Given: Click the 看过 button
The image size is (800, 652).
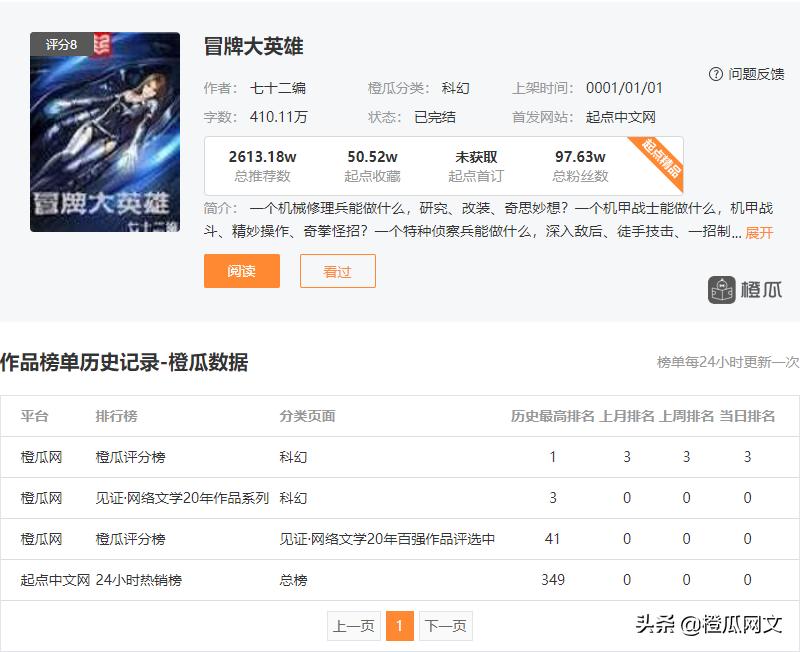Looking at the screenshot, I should 336,272.
